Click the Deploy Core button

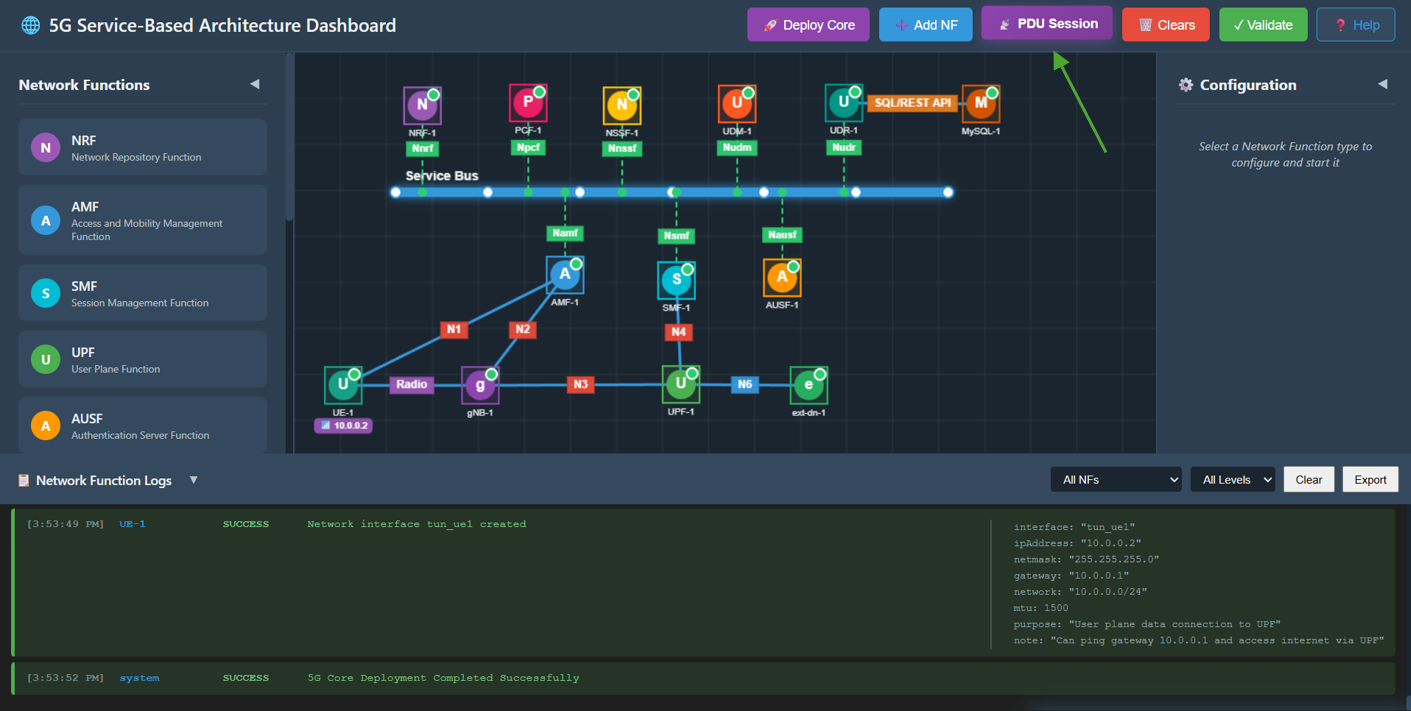point(808,24)
